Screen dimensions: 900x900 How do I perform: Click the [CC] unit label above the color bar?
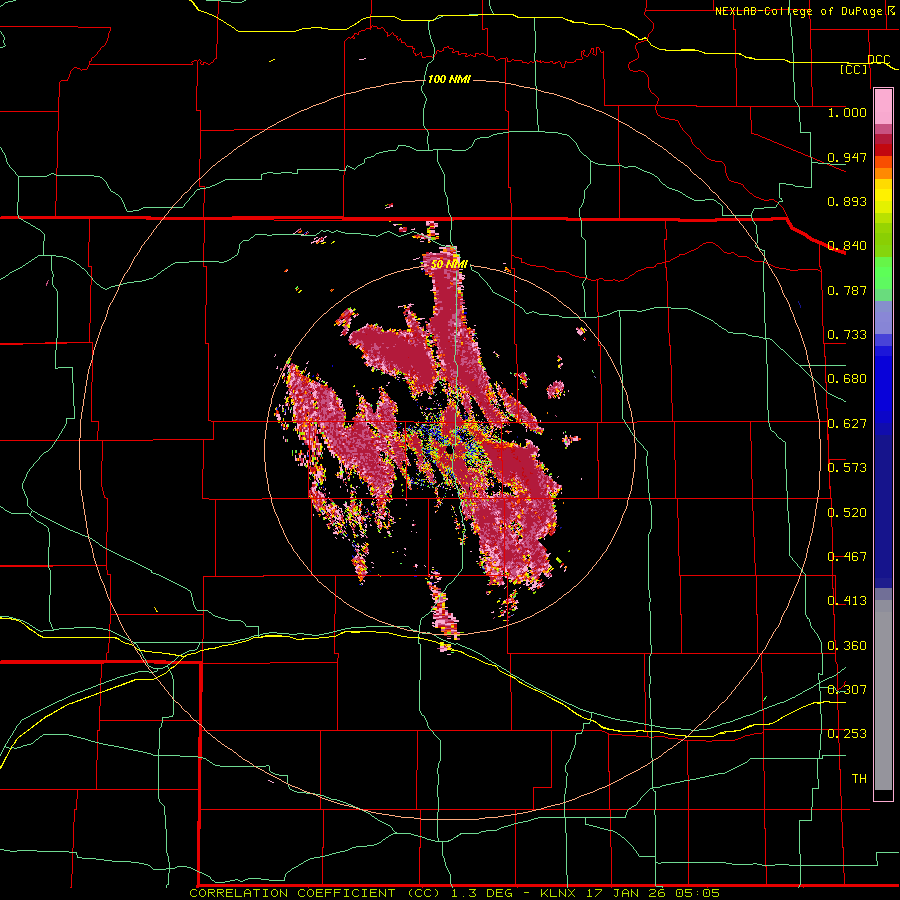pos(854,70)
